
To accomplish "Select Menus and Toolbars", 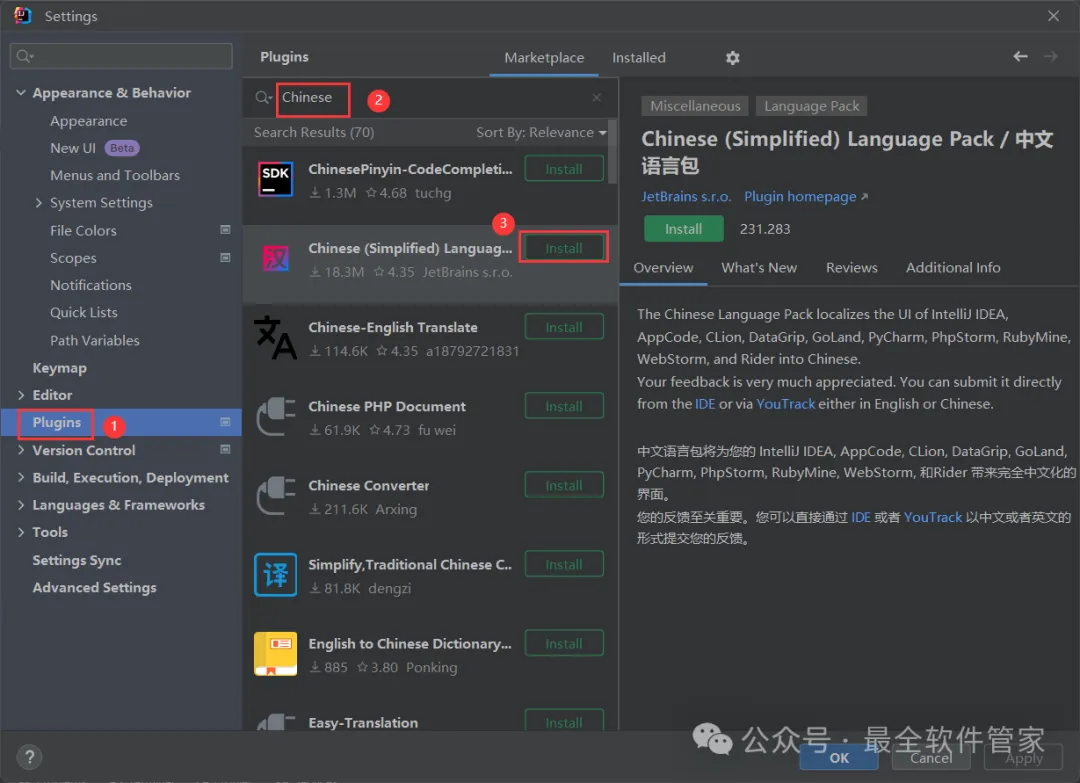I will (114, 175).
